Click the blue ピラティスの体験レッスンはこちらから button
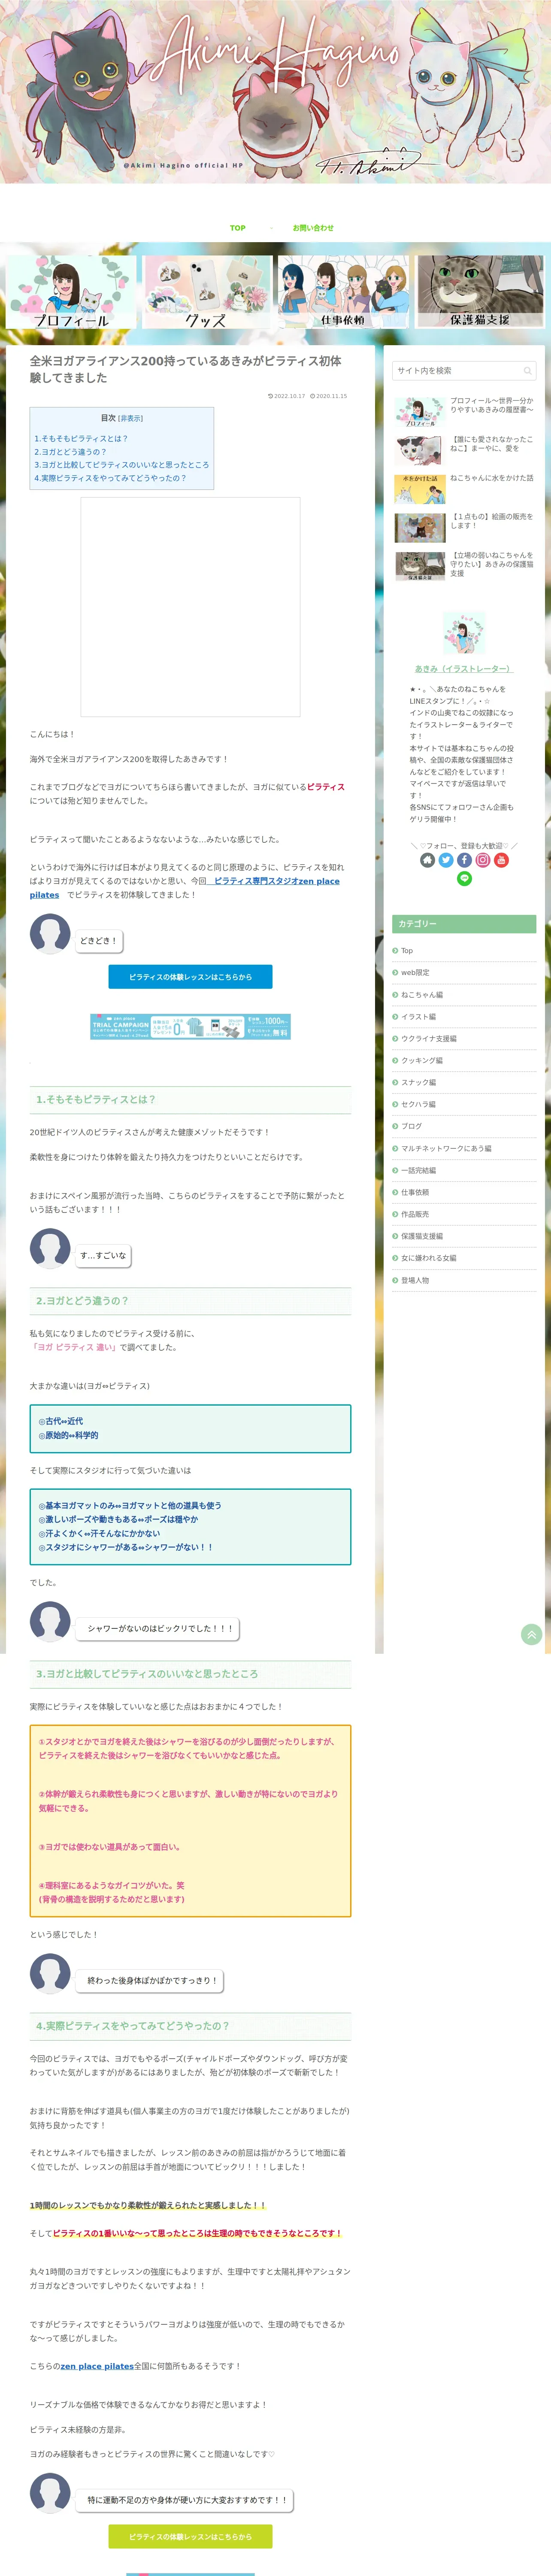Image resolution: width=551 pixels, height=2576 pixels. pos(190,977)
